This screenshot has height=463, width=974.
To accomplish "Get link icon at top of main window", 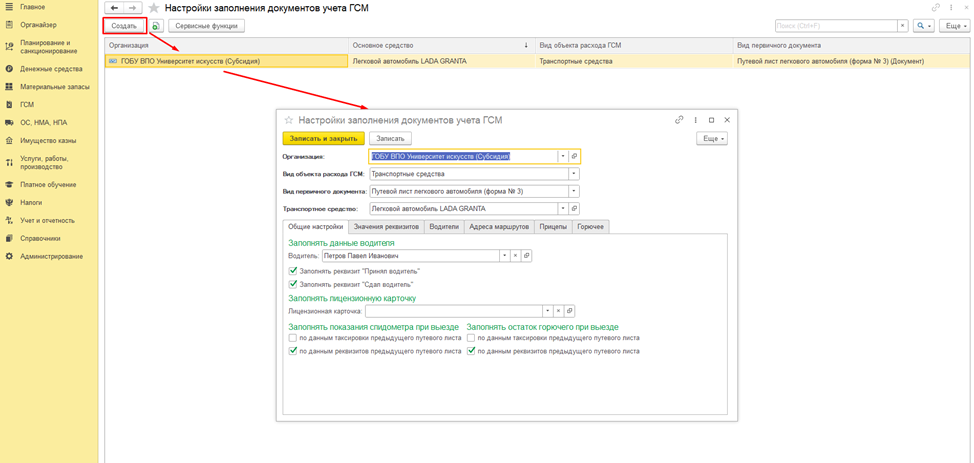I will coord(935,7).
